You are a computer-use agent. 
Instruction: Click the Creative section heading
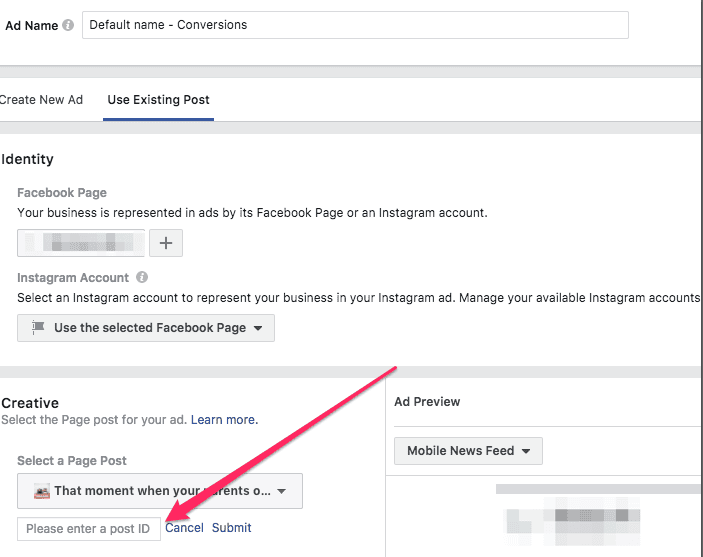[30, 403]
